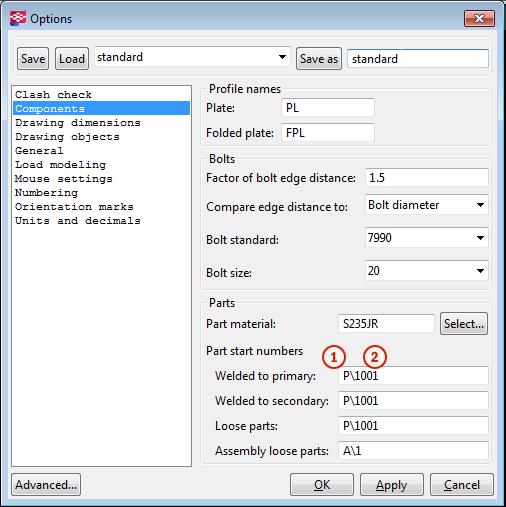
Task: Edit Factor of bolt edge distance field
Action: click(427, 178)
